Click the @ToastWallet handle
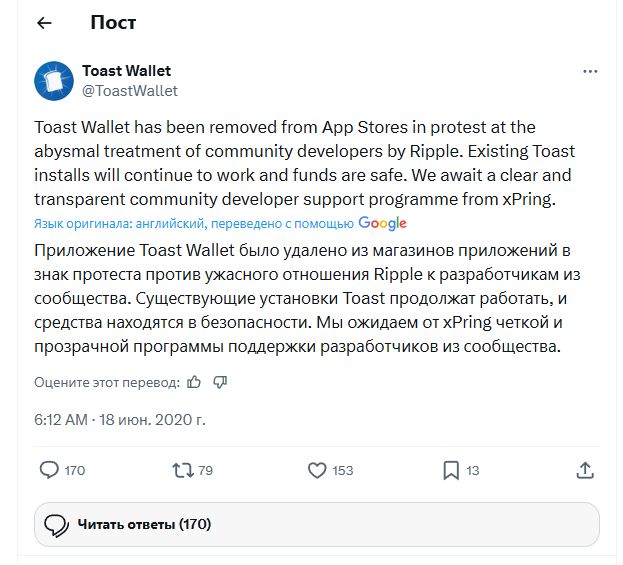 [x=129, y=91]
